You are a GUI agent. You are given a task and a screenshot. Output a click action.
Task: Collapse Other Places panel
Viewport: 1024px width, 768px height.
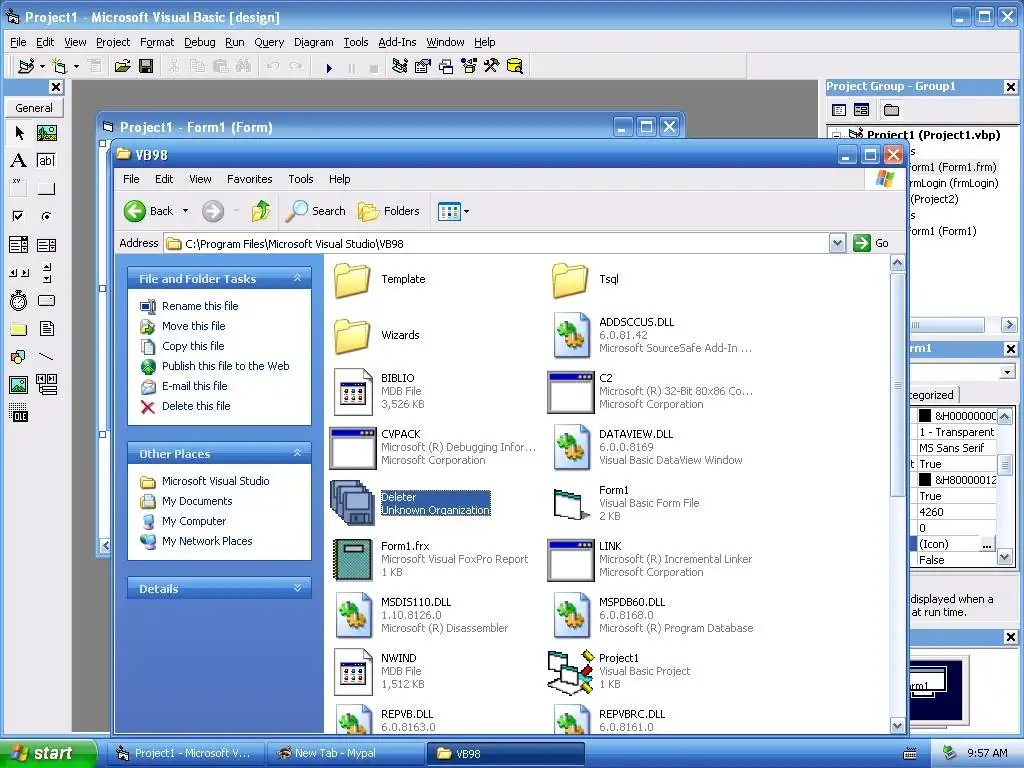coord(297,453)
